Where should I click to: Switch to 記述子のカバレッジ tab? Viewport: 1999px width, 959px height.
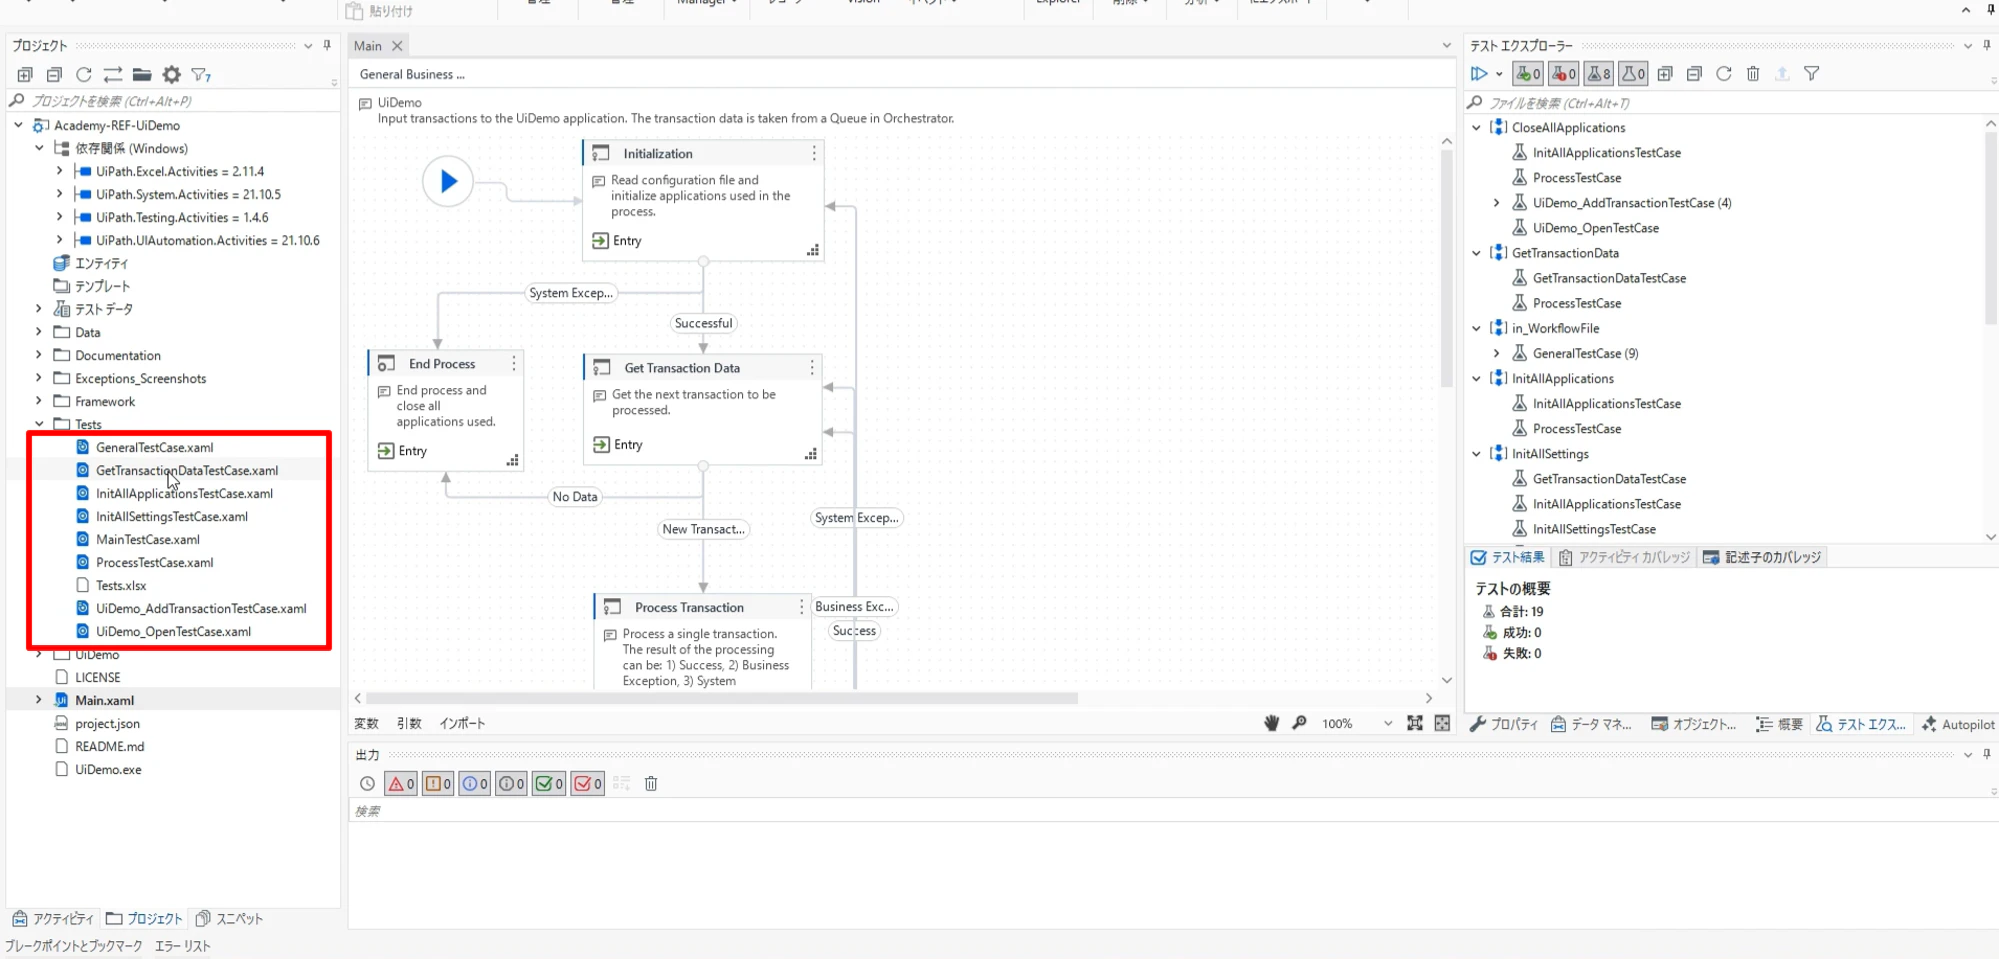pos(1763,557)
